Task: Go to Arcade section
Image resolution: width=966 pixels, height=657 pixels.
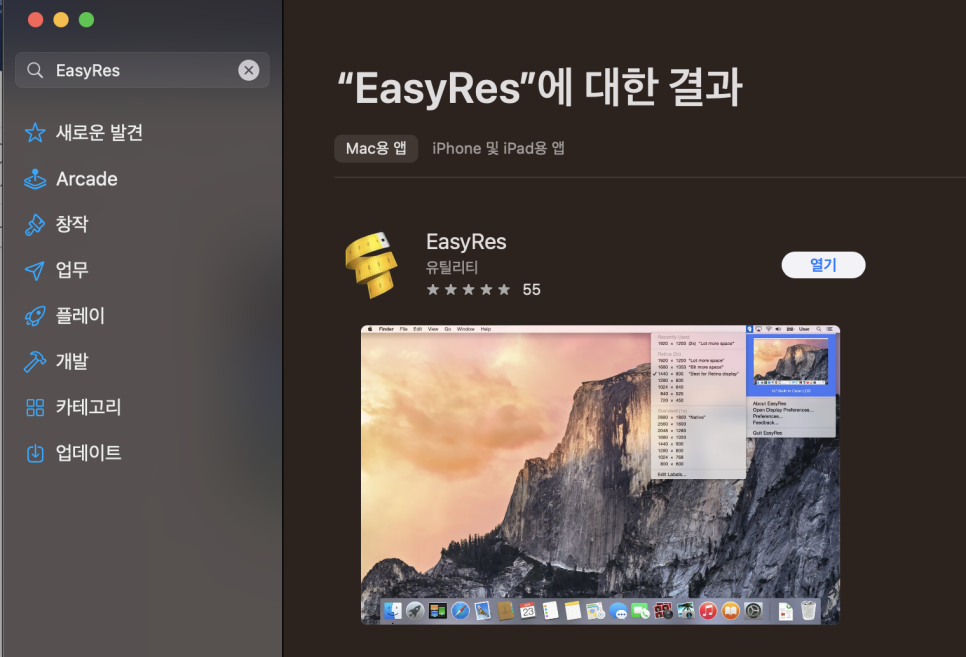Action: coord(87,179)
